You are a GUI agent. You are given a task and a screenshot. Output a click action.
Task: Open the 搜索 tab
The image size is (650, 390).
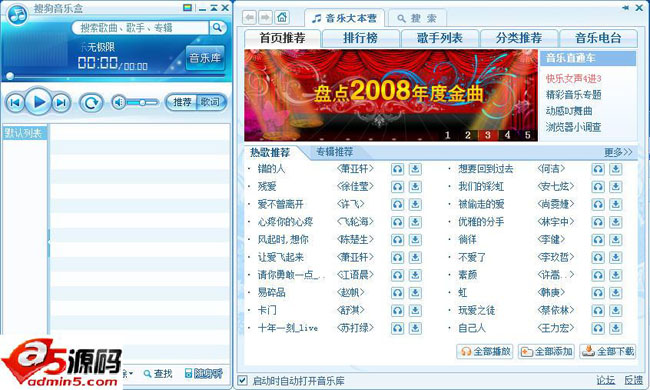coord(417,18)
